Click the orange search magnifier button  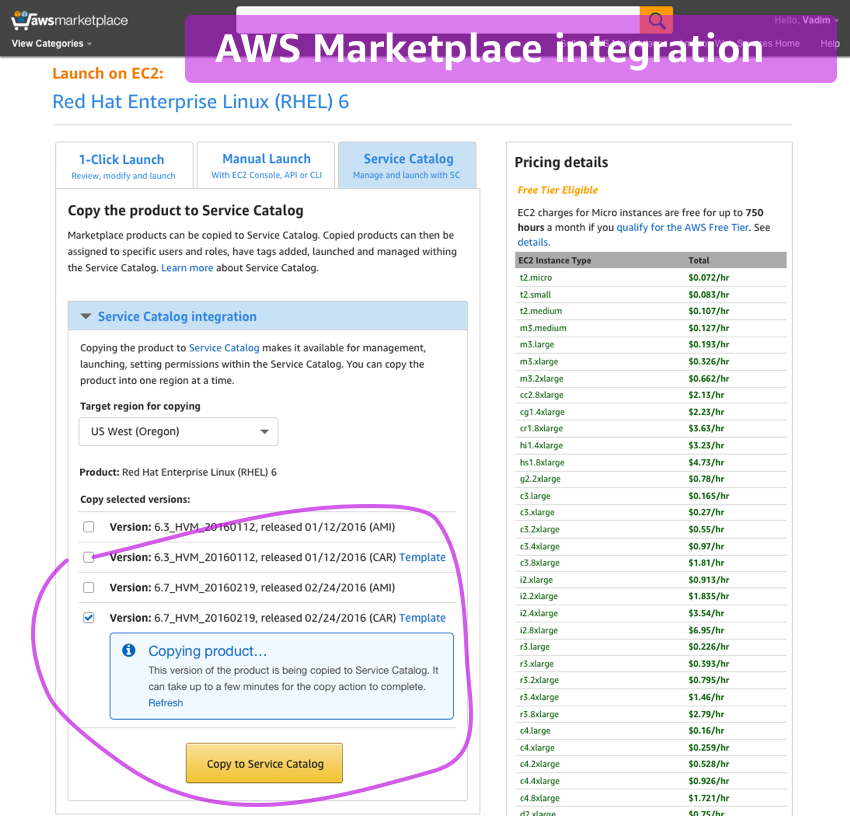coord(656,20)
